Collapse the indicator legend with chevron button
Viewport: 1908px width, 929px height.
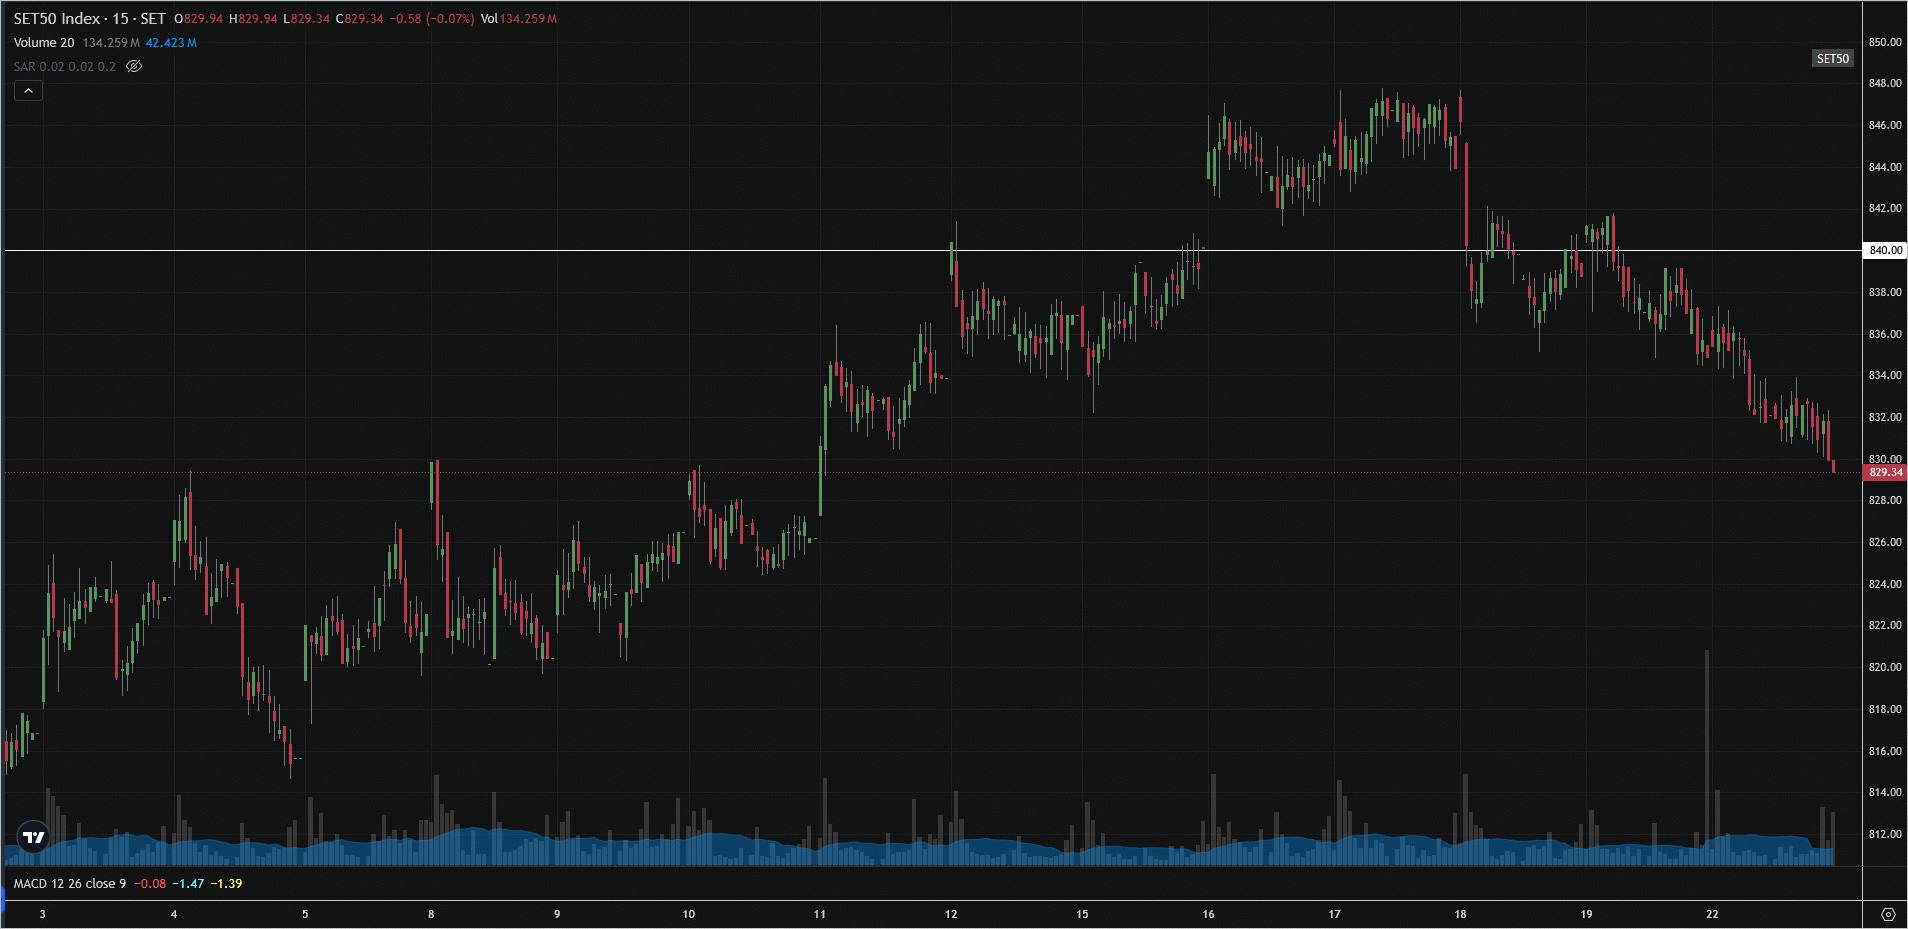pyautogui.click(x=28, y=91)
